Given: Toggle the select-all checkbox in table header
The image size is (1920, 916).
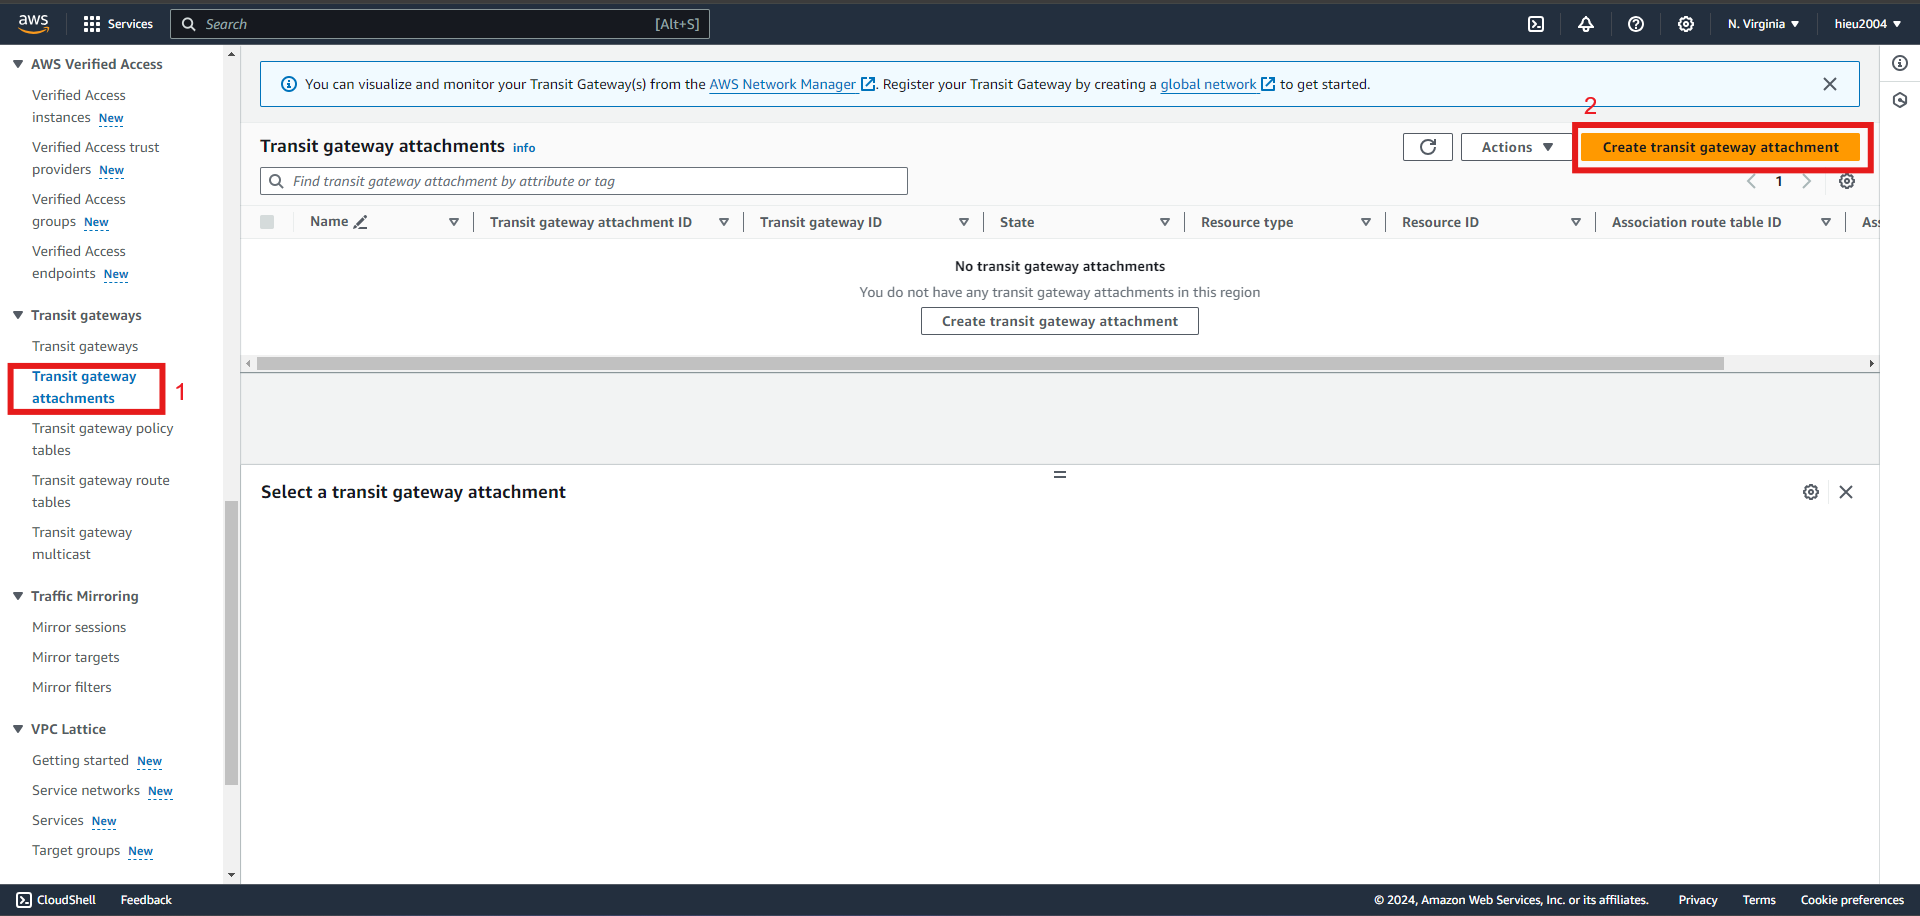Looking at the screenshot, I should click(267, 222).
